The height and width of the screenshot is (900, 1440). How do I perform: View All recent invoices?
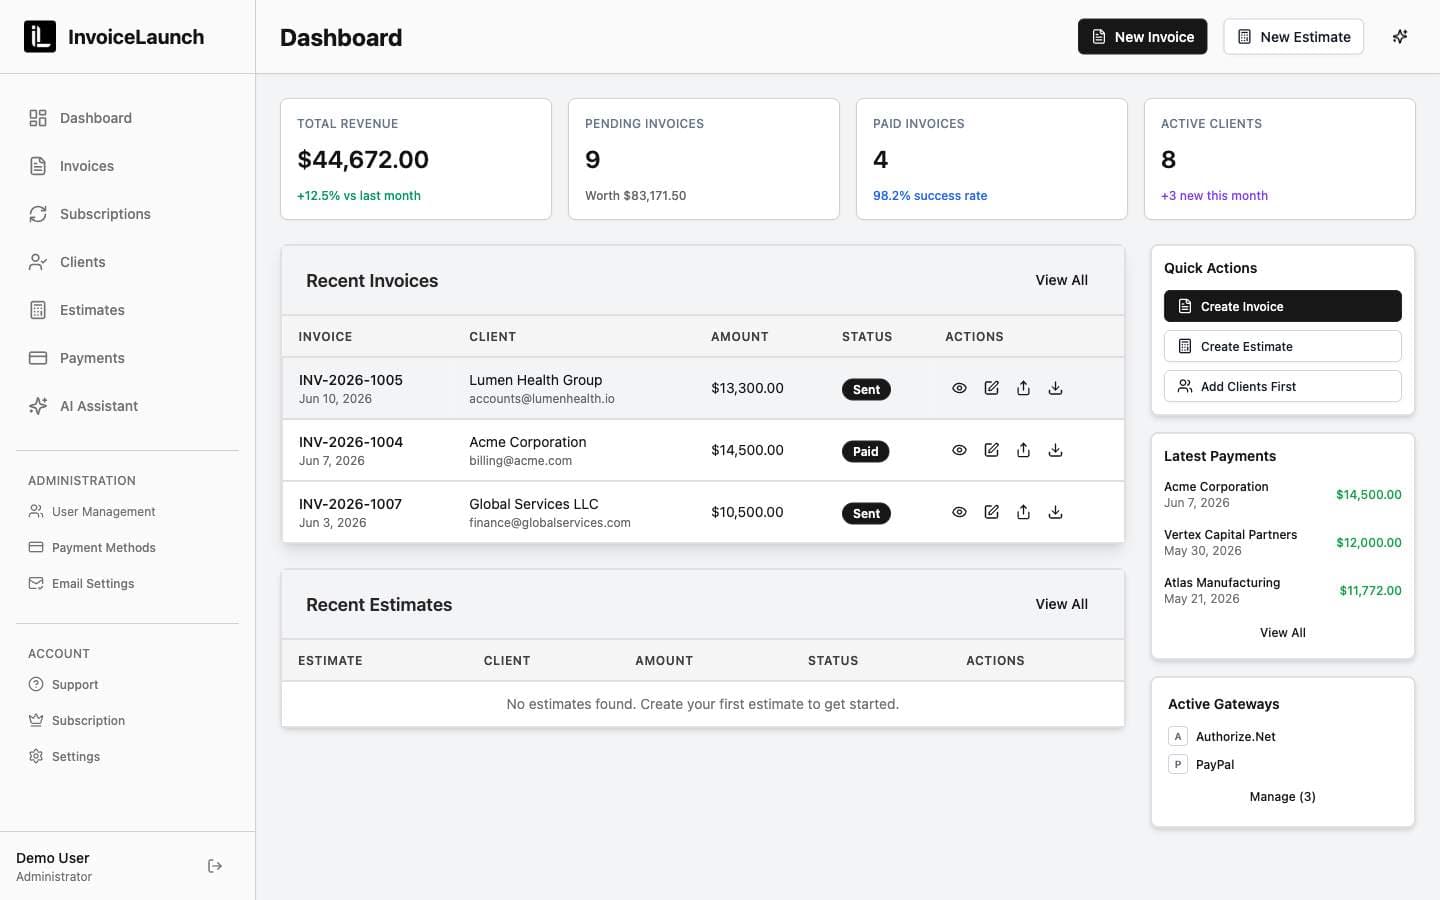(1061, 280)
